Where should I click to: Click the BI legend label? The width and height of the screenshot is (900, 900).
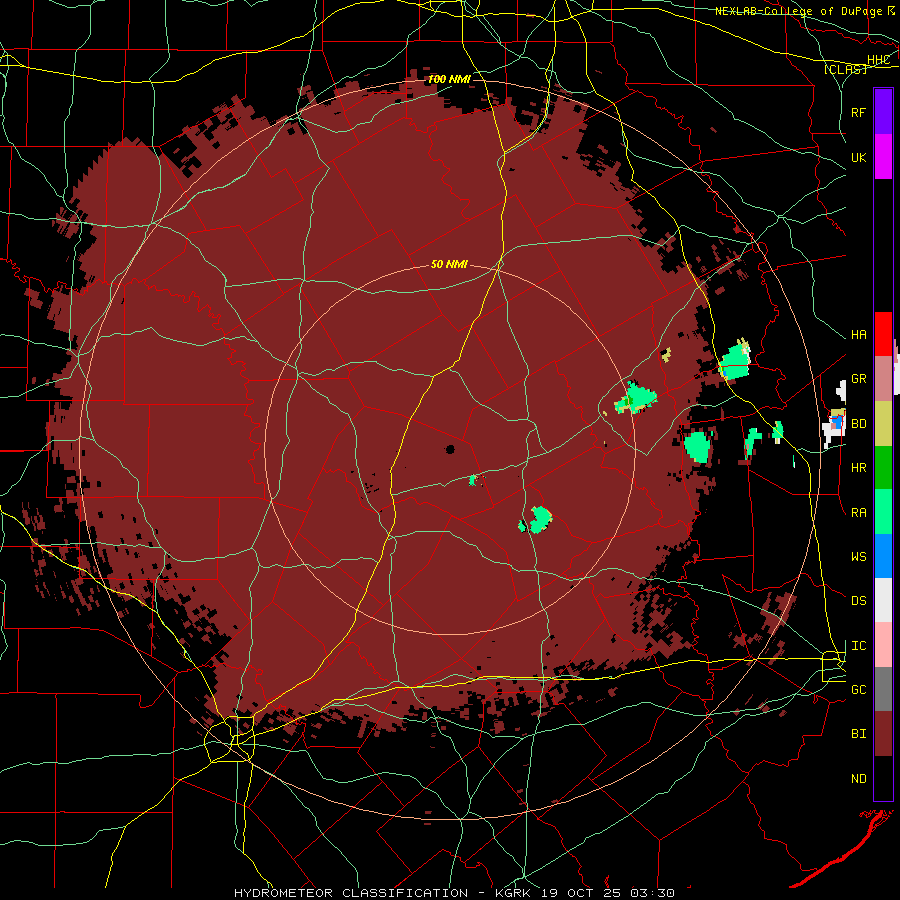(x=859, y=734)
